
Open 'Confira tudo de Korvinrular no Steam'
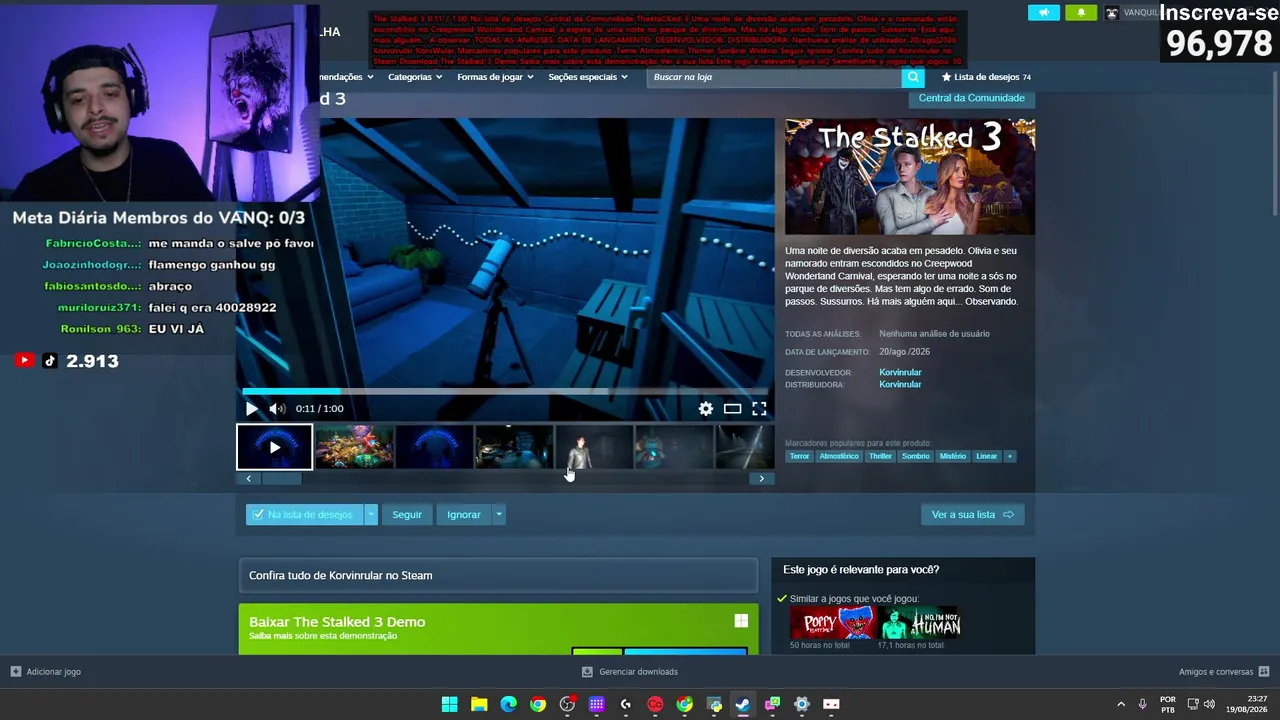498,575
